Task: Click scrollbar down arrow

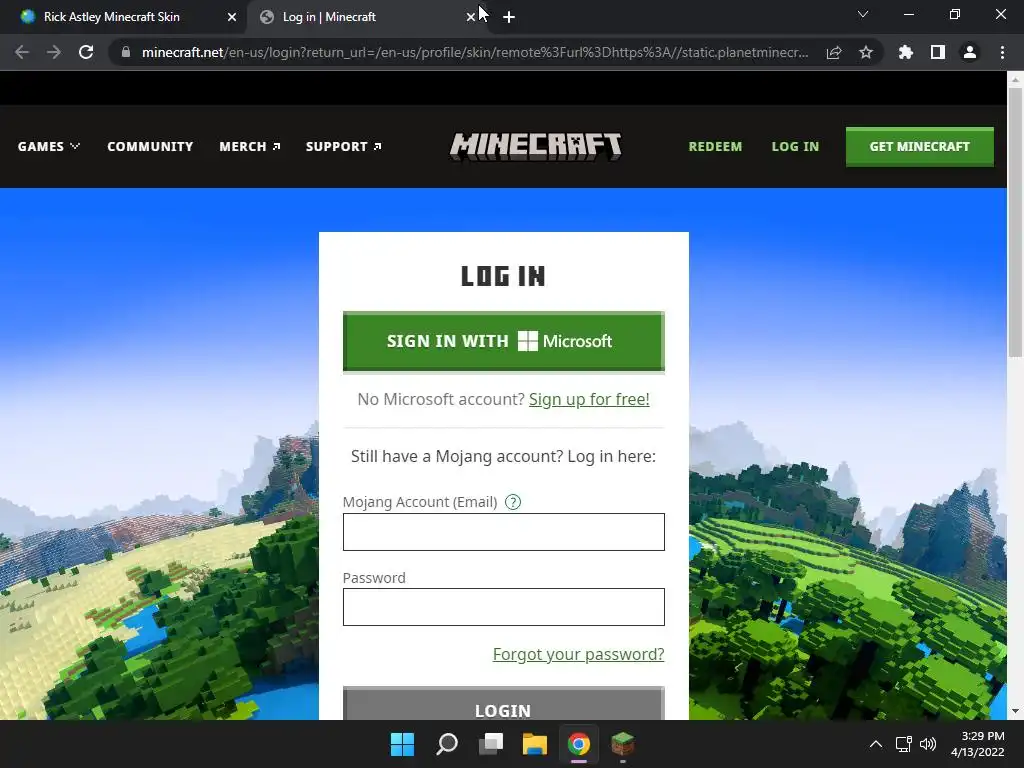Action: click(1015, 711)
